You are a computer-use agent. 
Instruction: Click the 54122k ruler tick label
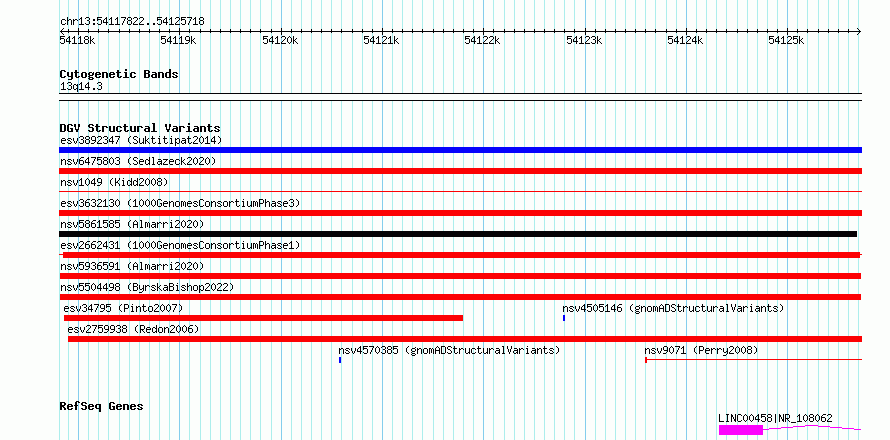click(482, 40)
